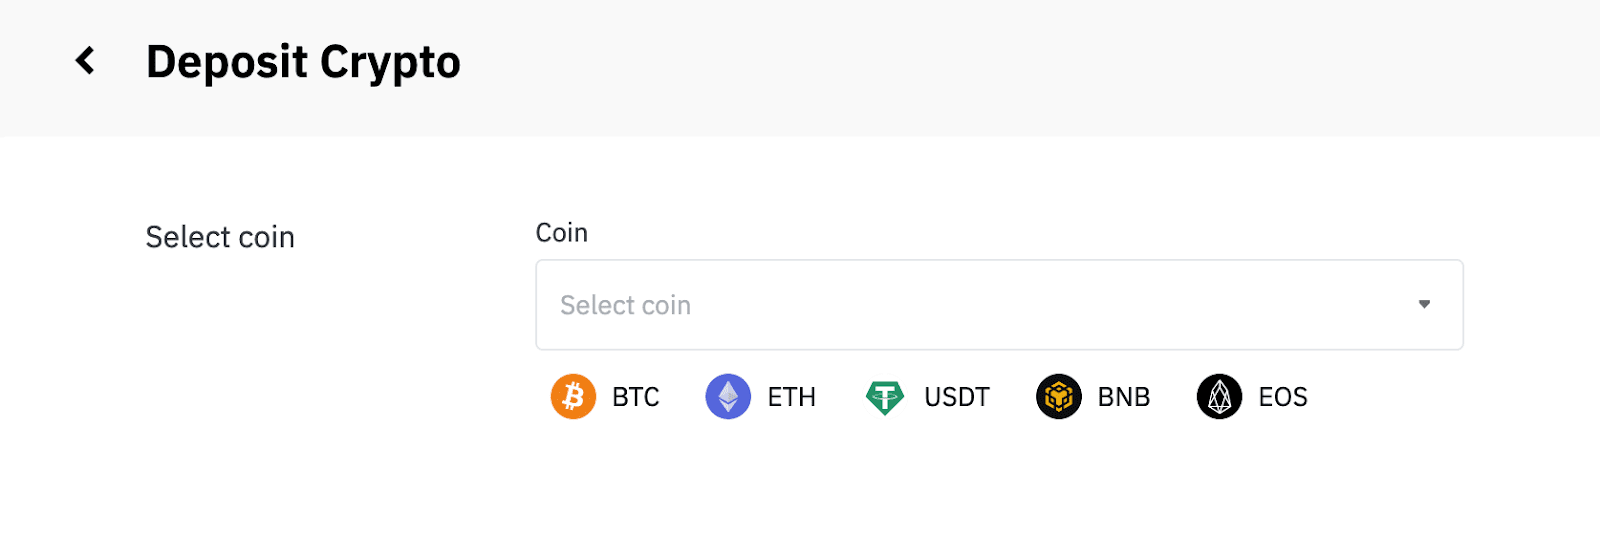The width and height of the screenshot is (1600, 535).
Task: Select the BNB yellow cube icon
Action: 1059,397
